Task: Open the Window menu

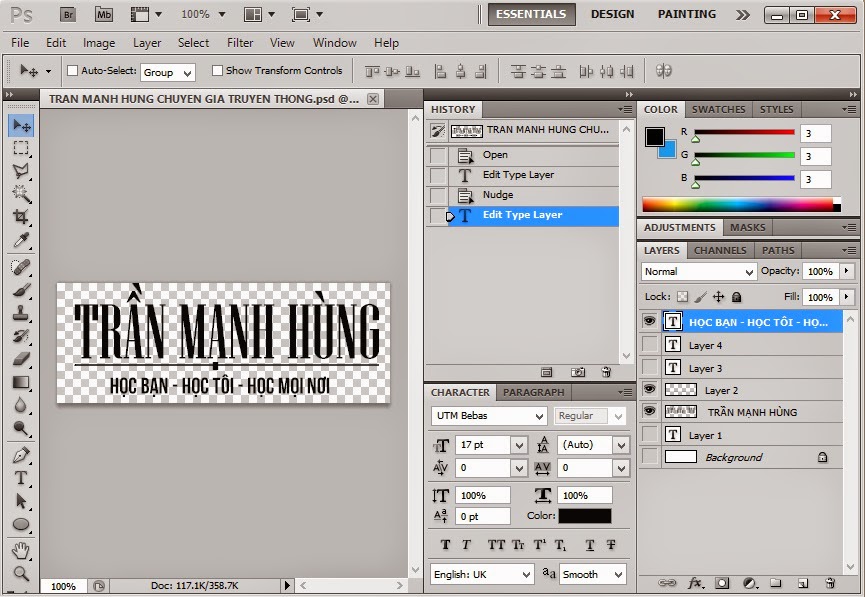Action: pos(334,42)
